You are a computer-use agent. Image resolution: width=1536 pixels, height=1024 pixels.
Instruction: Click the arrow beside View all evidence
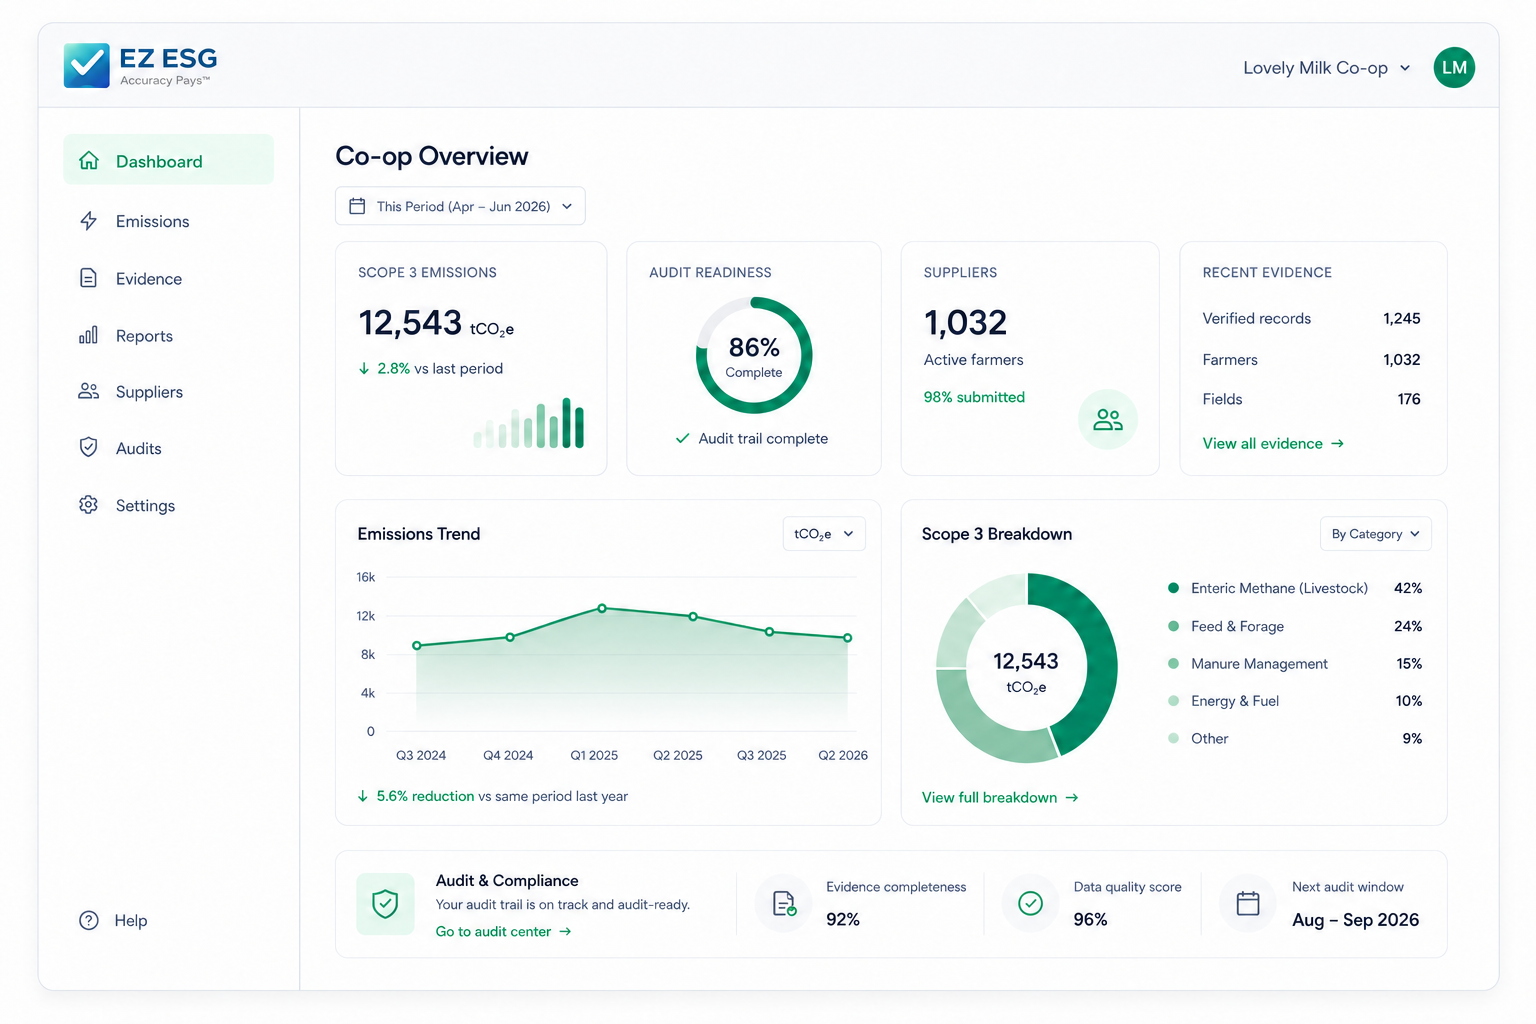click(1338, 443)
